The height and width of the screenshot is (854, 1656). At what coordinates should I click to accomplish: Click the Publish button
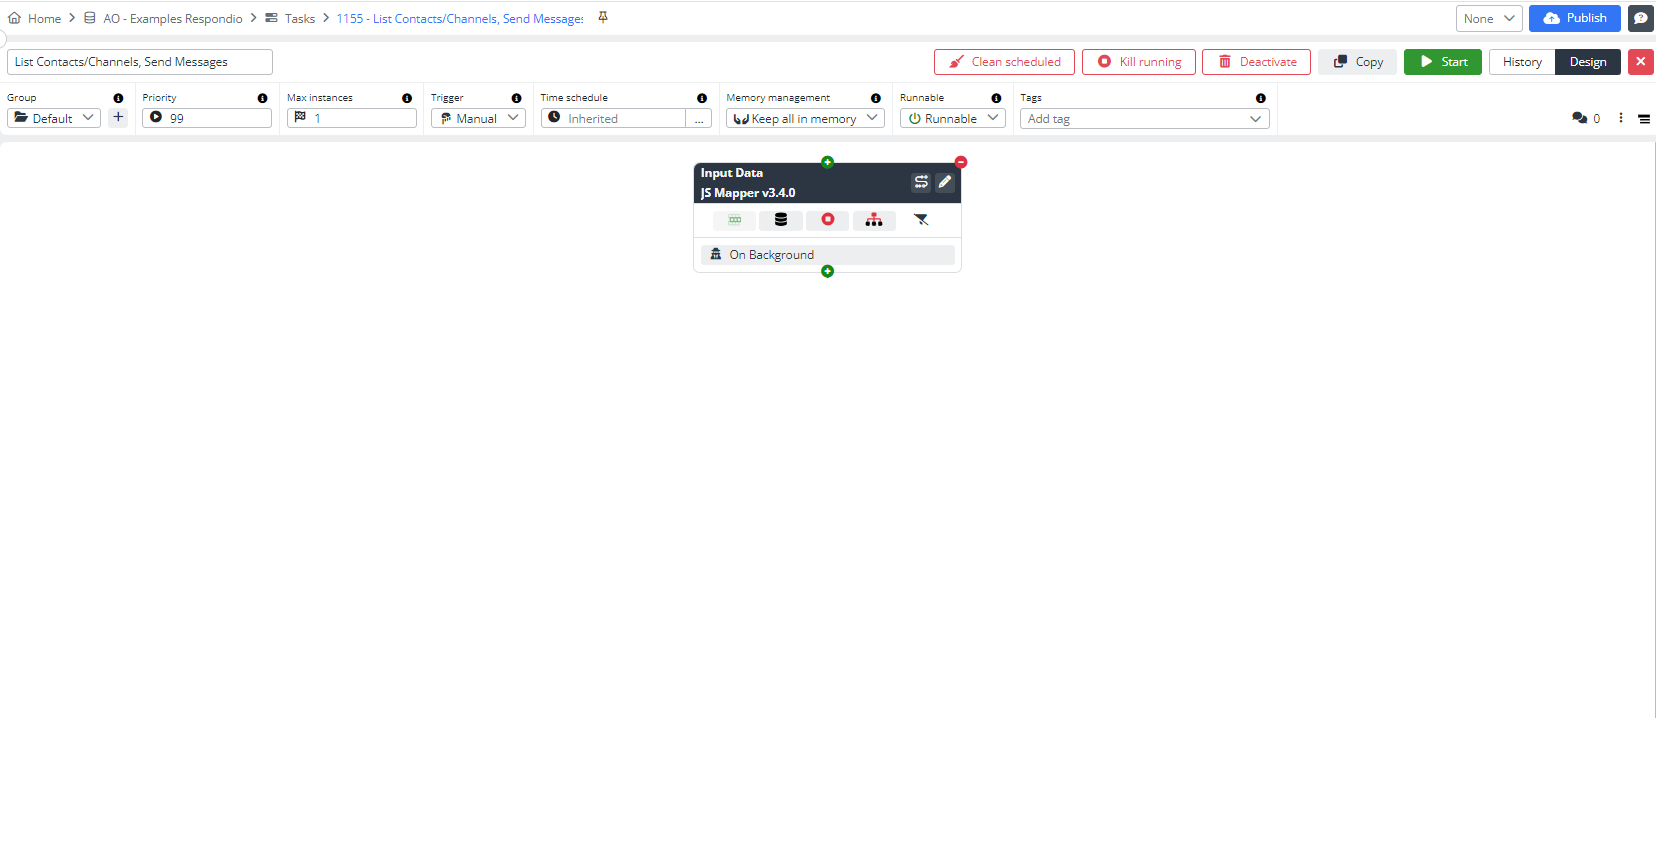click(x=1575, y=18)
